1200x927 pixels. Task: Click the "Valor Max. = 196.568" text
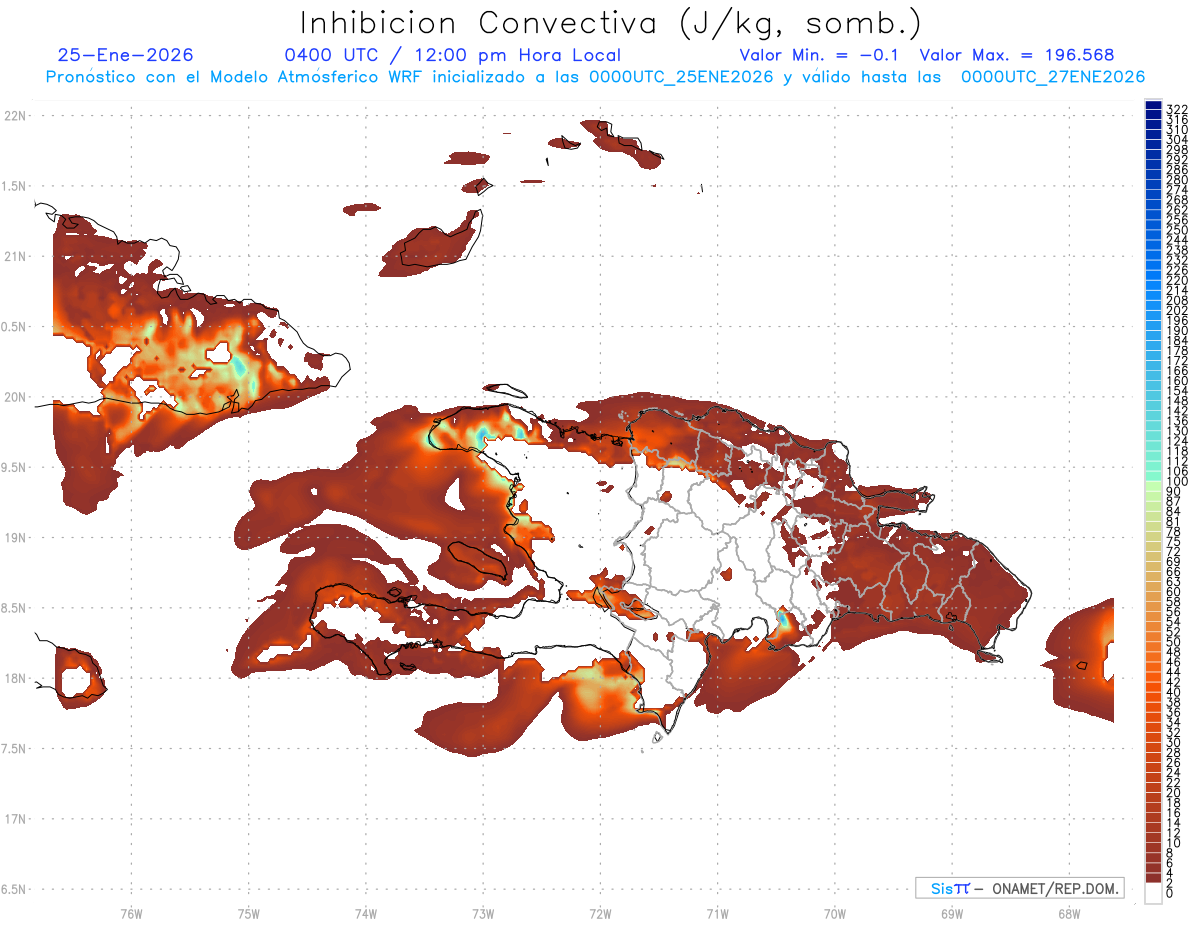(x=1016, y=55)
